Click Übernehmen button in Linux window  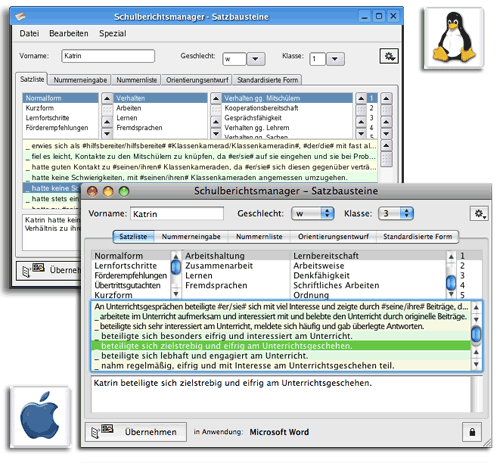49,270
